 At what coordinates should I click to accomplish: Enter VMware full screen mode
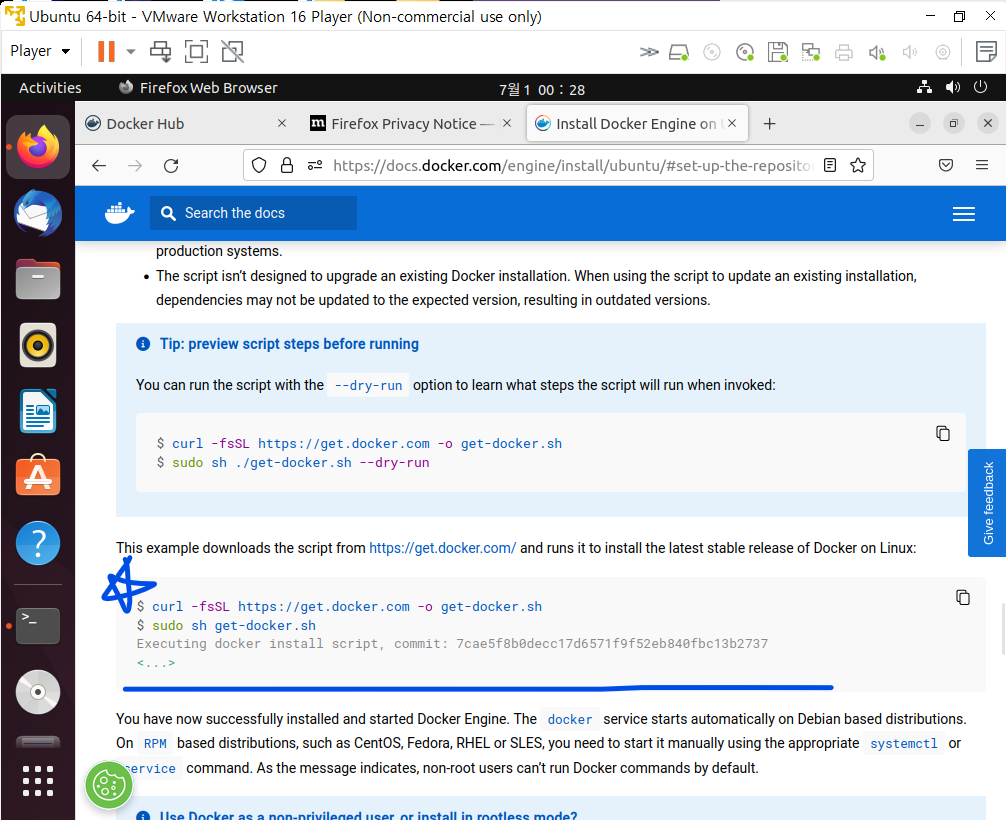(x=196, y=51)
